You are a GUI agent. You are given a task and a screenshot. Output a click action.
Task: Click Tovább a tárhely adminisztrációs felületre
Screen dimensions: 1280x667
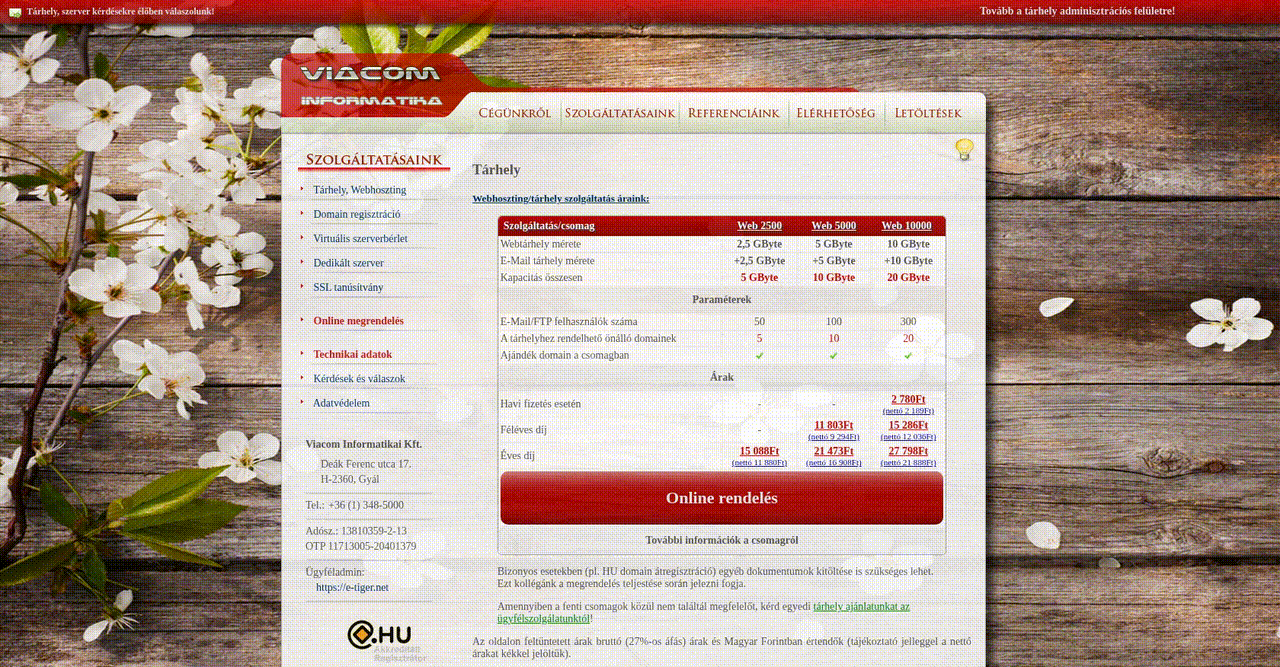1077,11
